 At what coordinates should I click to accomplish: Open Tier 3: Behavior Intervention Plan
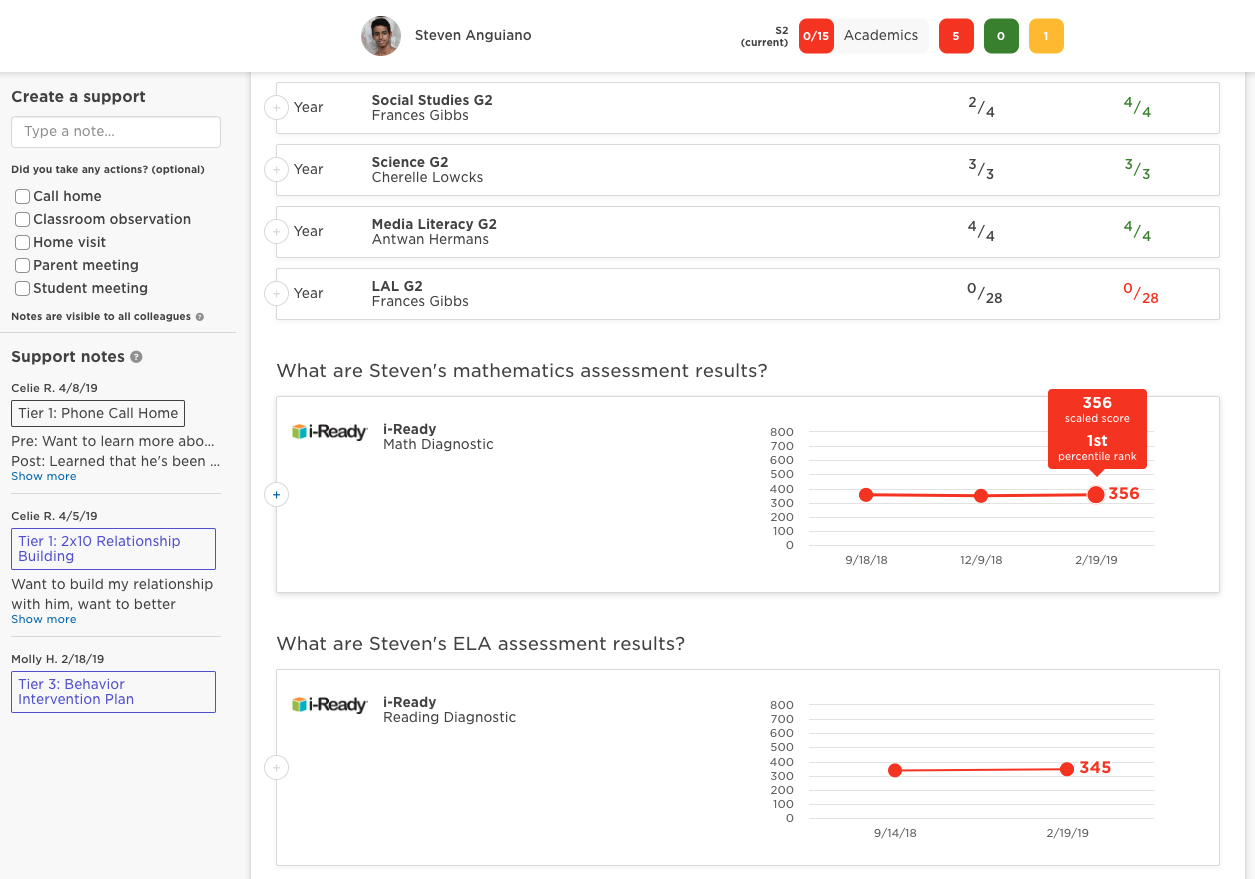coord(113,692)
